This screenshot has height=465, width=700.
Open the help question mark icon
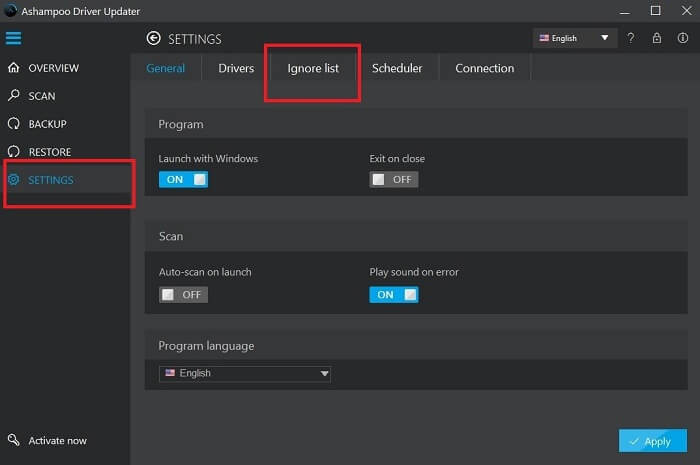click(630, 38)
